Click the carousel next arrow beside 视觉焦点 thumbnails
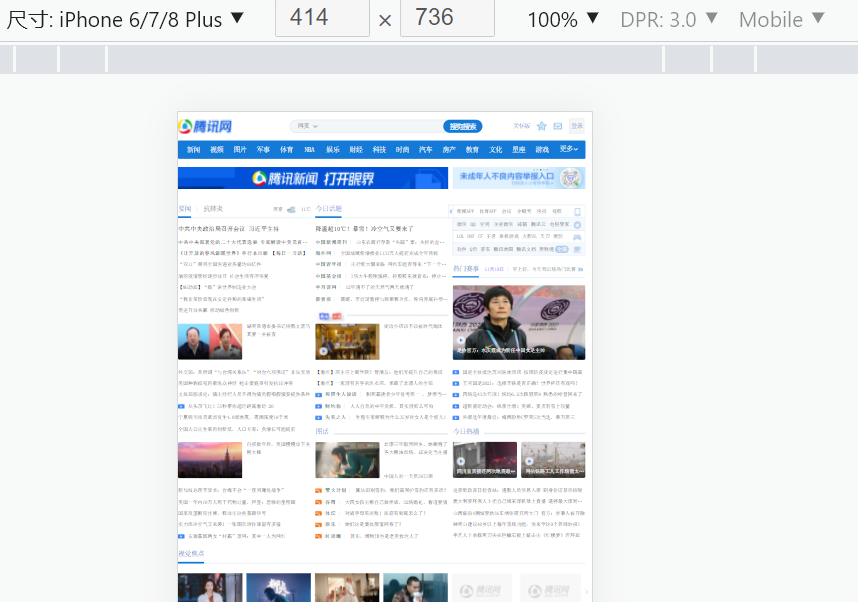 (x=586, y=592)
